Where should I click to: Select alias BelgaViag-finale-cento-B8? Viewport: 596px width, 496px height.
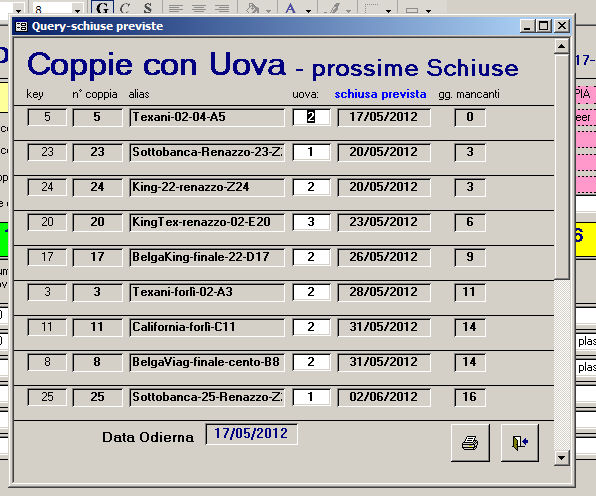click(207, 362)
